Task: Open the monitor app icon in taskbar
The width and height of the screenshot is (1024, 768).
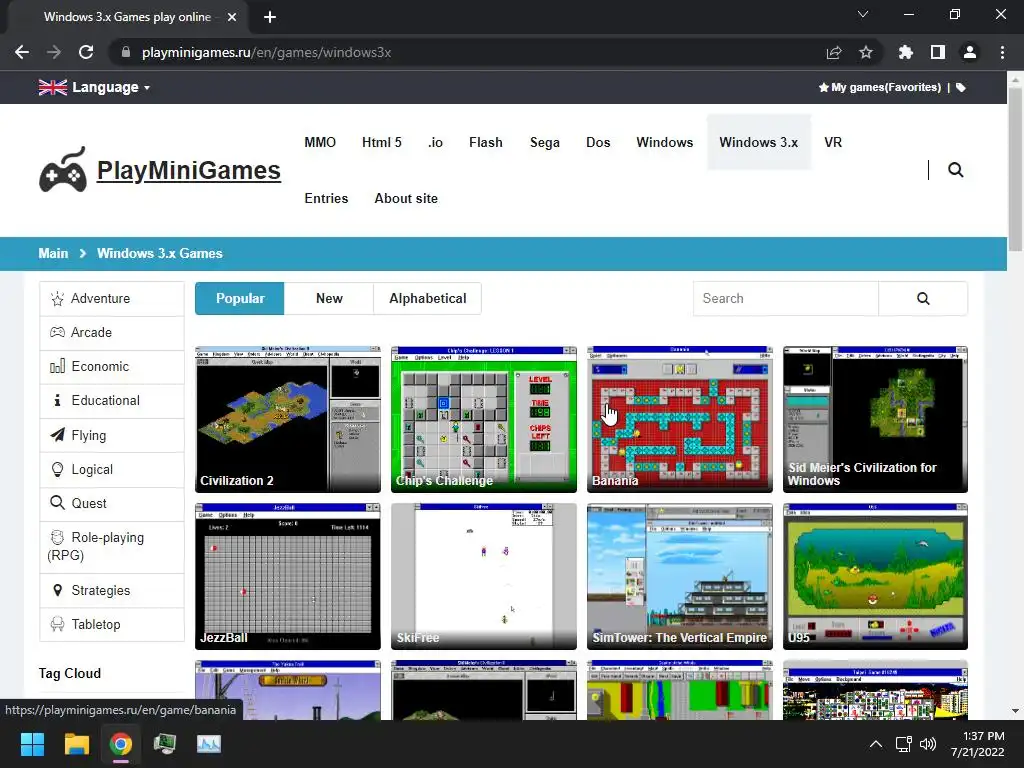Action: [165, 744]
